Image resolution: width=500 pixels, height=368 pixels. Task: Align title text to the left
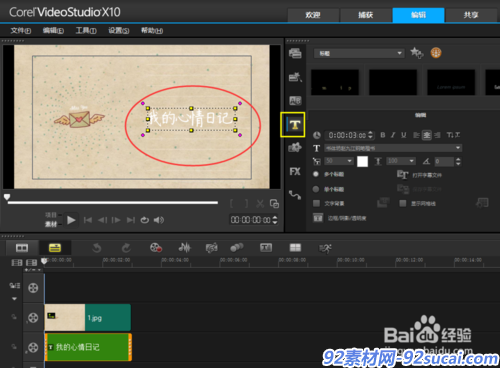(x=416, y=135)
